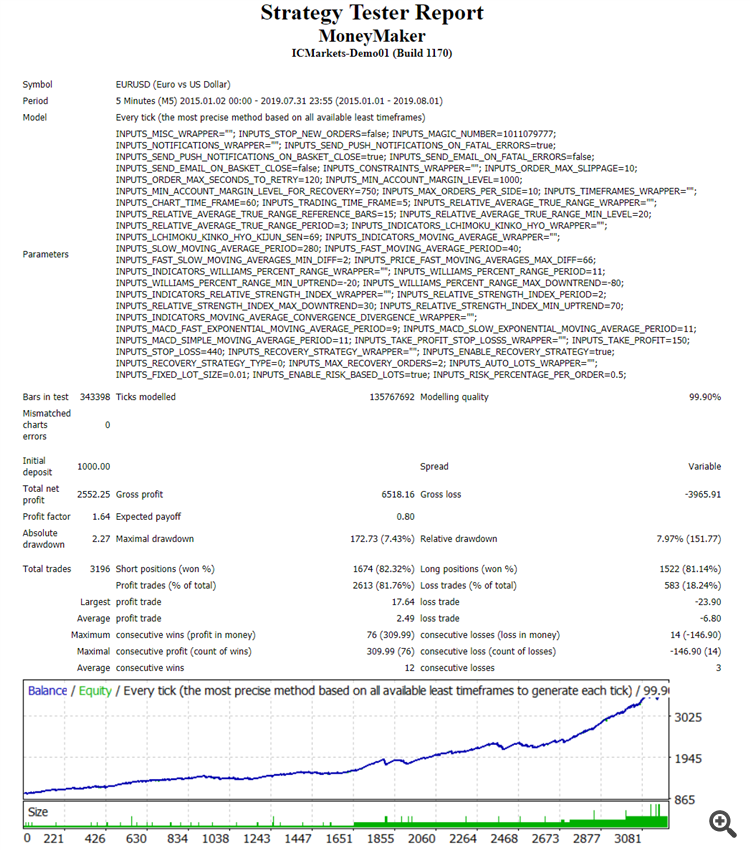Viewport: 750px width, 850px height.
Task: Click Total trades value 3196
Action: click(100, 569)
